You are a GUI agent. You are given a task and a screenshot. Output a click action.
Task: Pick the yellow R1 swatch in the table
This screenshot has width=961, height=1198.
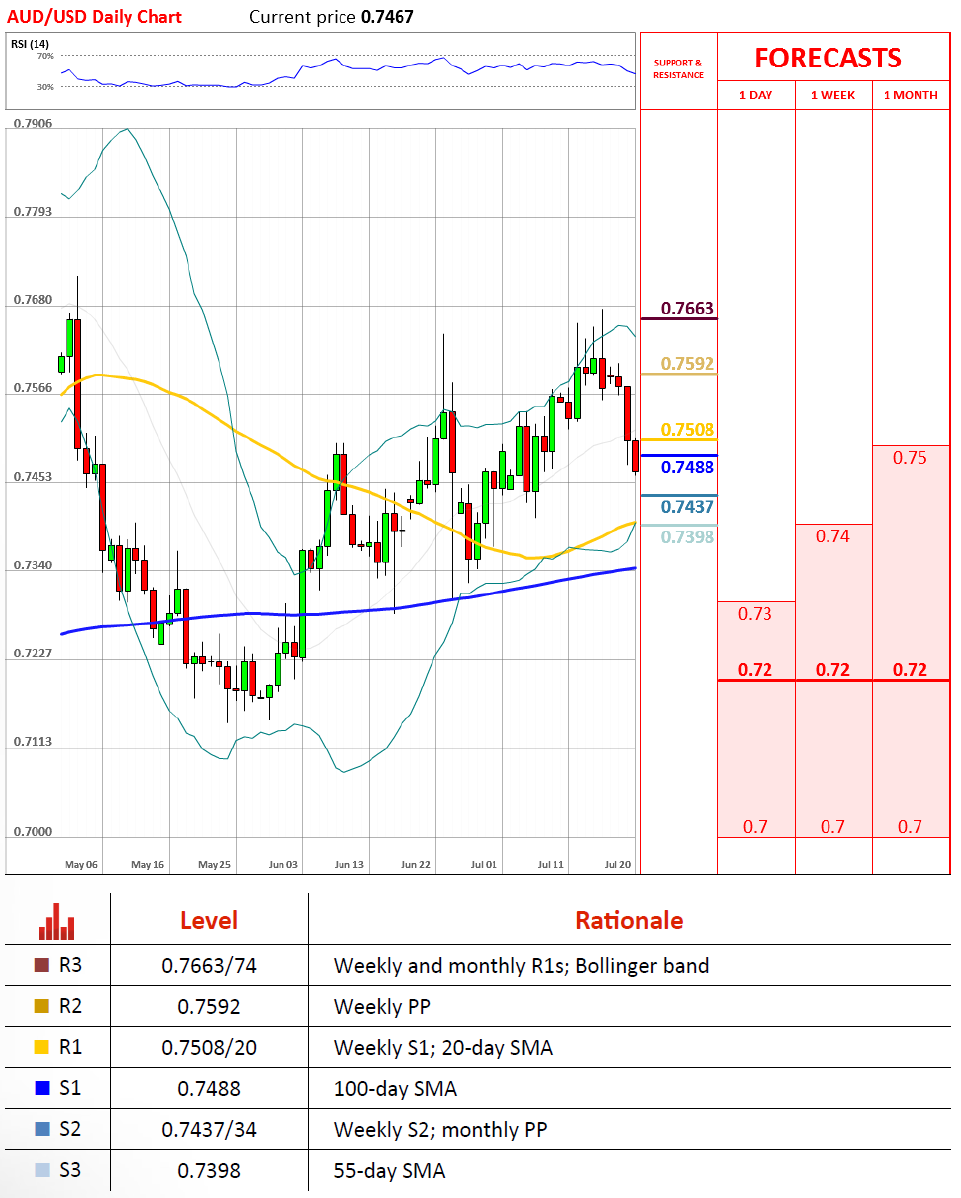[41, 1048]
